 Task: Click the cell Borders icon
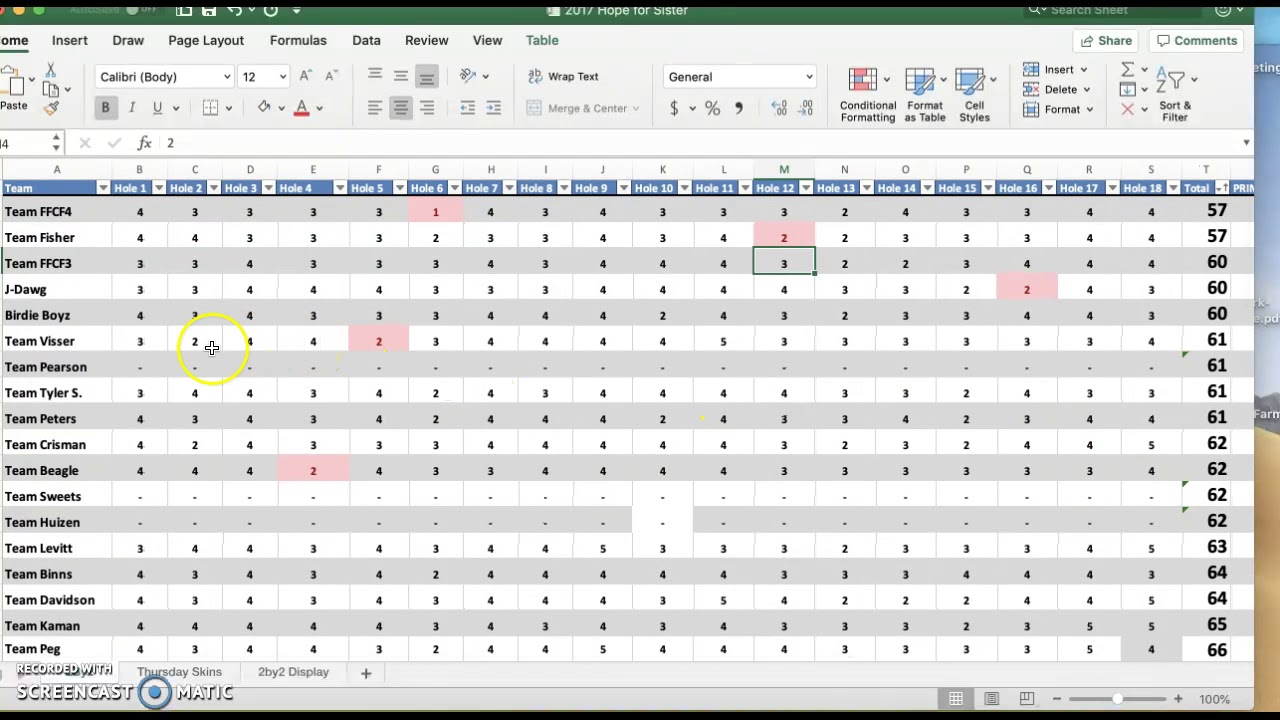pos(210,108)
